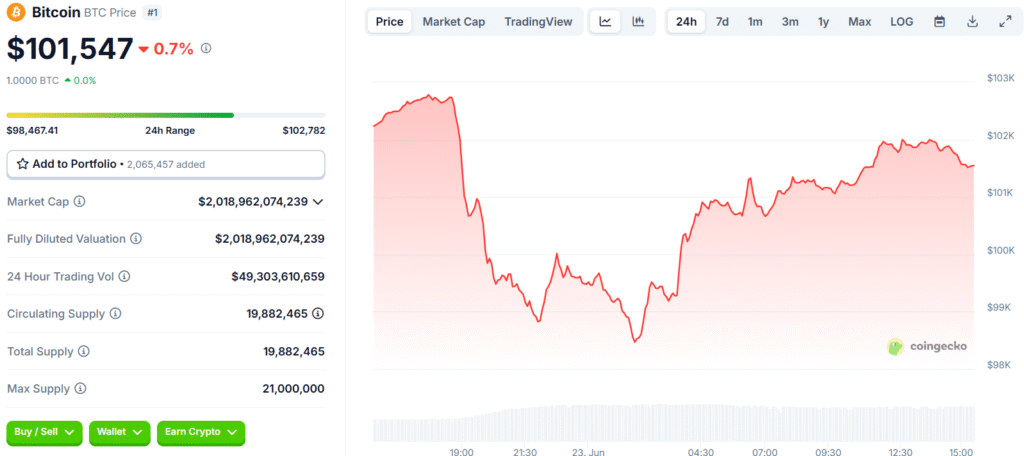Image resolution: width=1024 pixels, height=456 pixels.
Task: Click the $103K axis label
Action: click(x=1000, y=78)
